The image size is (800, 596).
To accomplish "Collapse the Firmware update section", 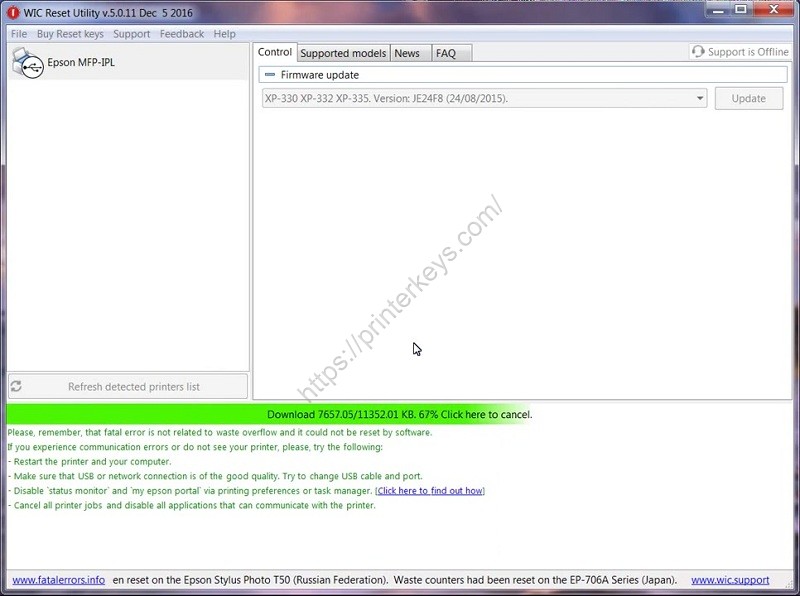I will click(x=270, y=75).
